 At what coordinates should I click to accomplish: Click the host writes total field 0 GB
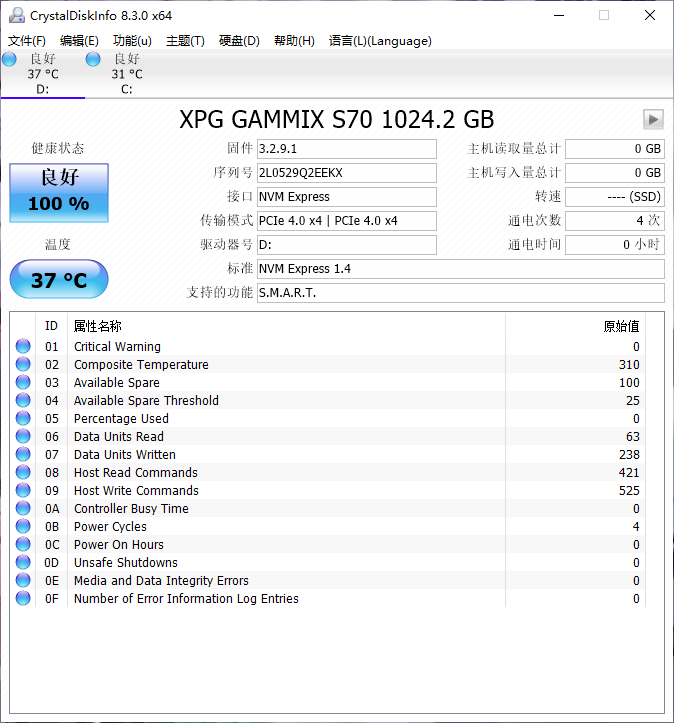tap(615, 173)
